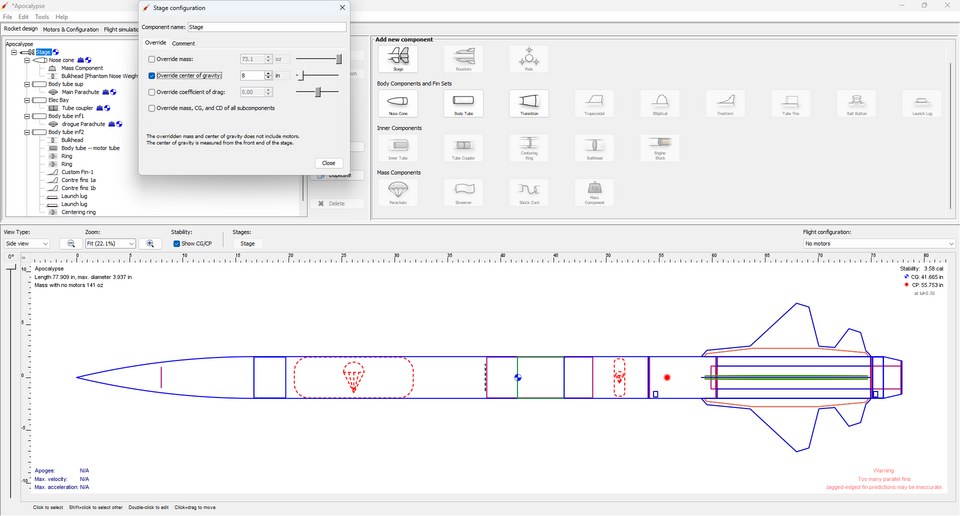The image size is (960, 516).
Task: Close the Stage configuration dialog
Action: click(328, 163)
